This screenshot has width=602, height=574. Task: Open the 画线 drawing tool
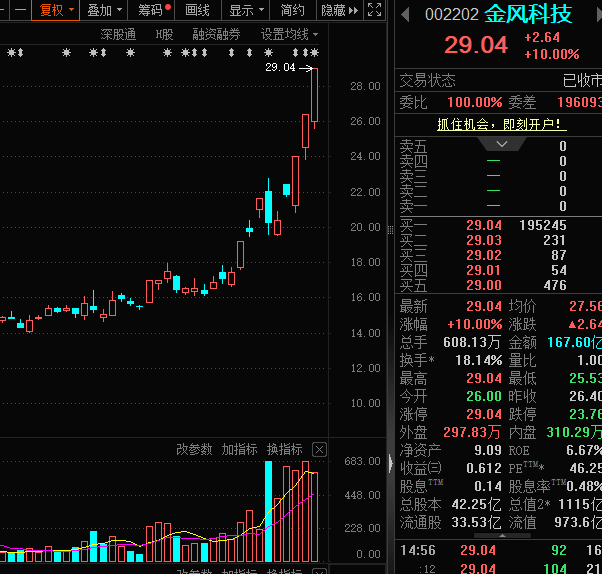pyautogui.click(x=198, y=10)
